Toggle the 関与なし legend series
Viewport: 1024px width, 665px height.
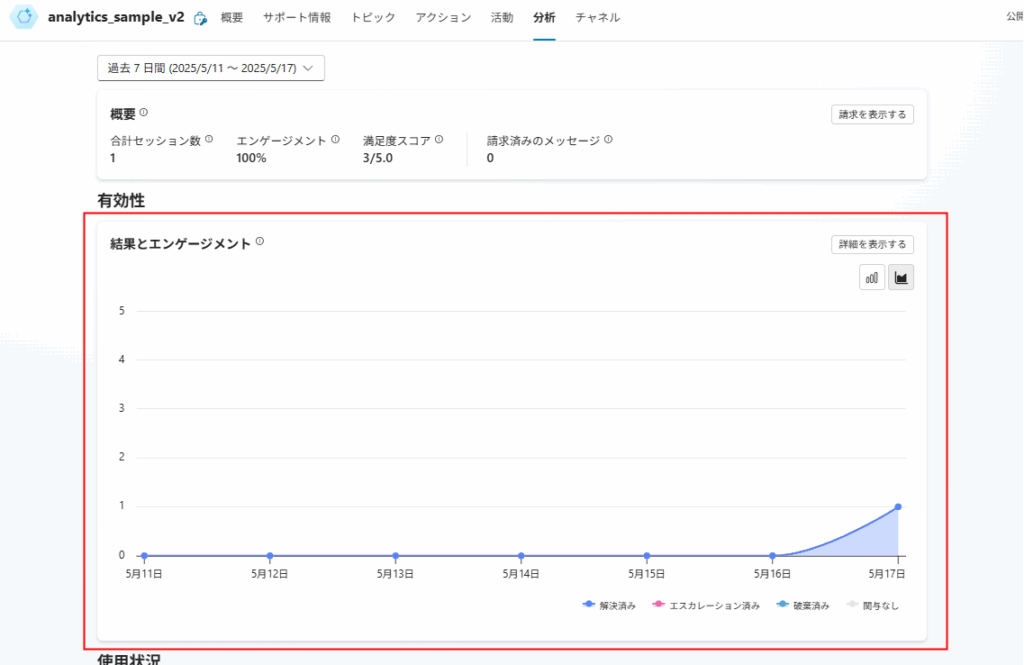coord(872,606)
